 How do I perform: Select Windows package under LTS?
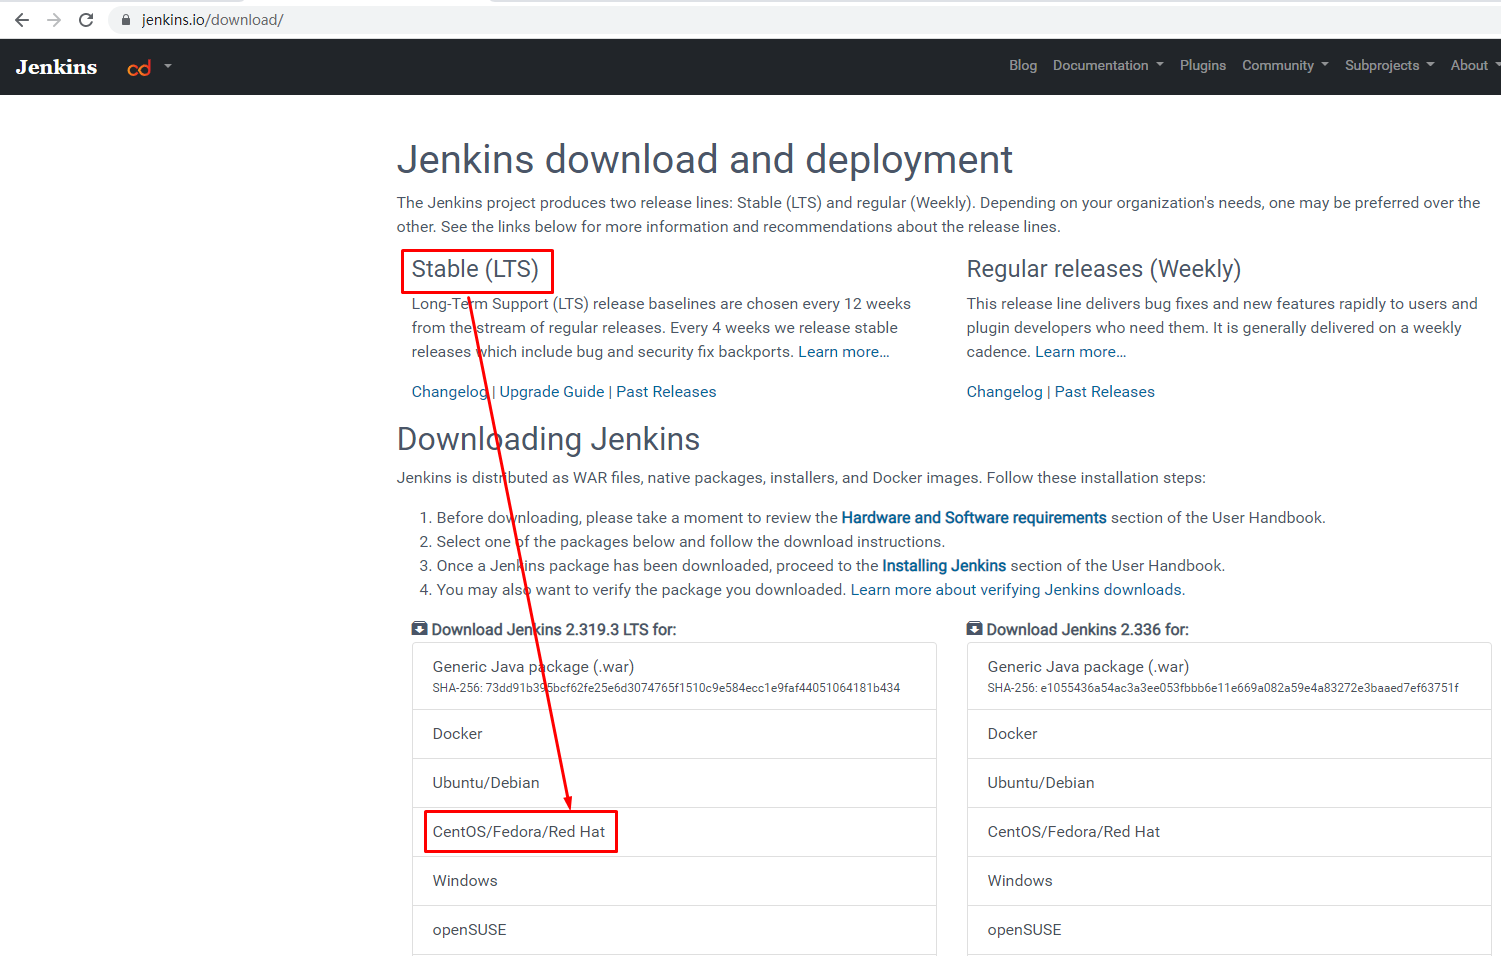click(x=465, y=881)
